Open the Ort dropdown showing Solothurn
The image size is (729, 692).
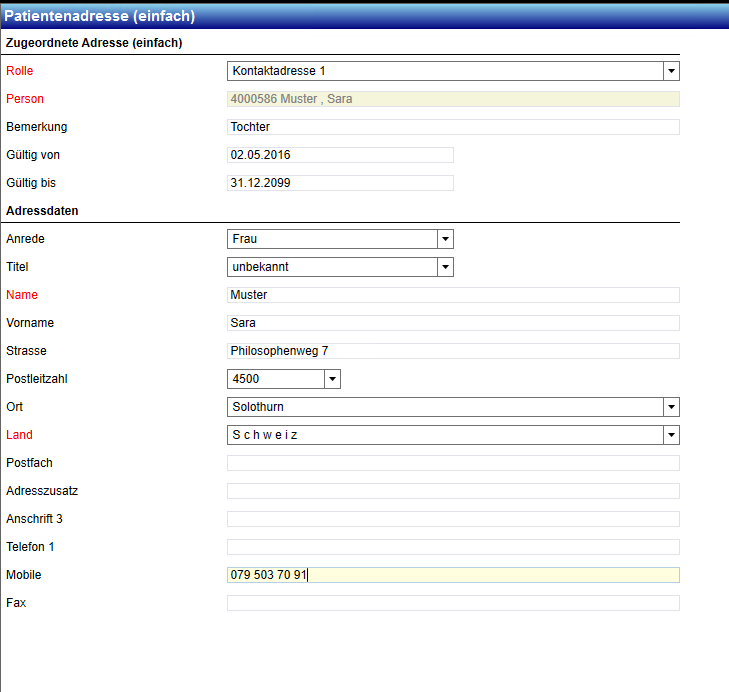click(453, 407)
